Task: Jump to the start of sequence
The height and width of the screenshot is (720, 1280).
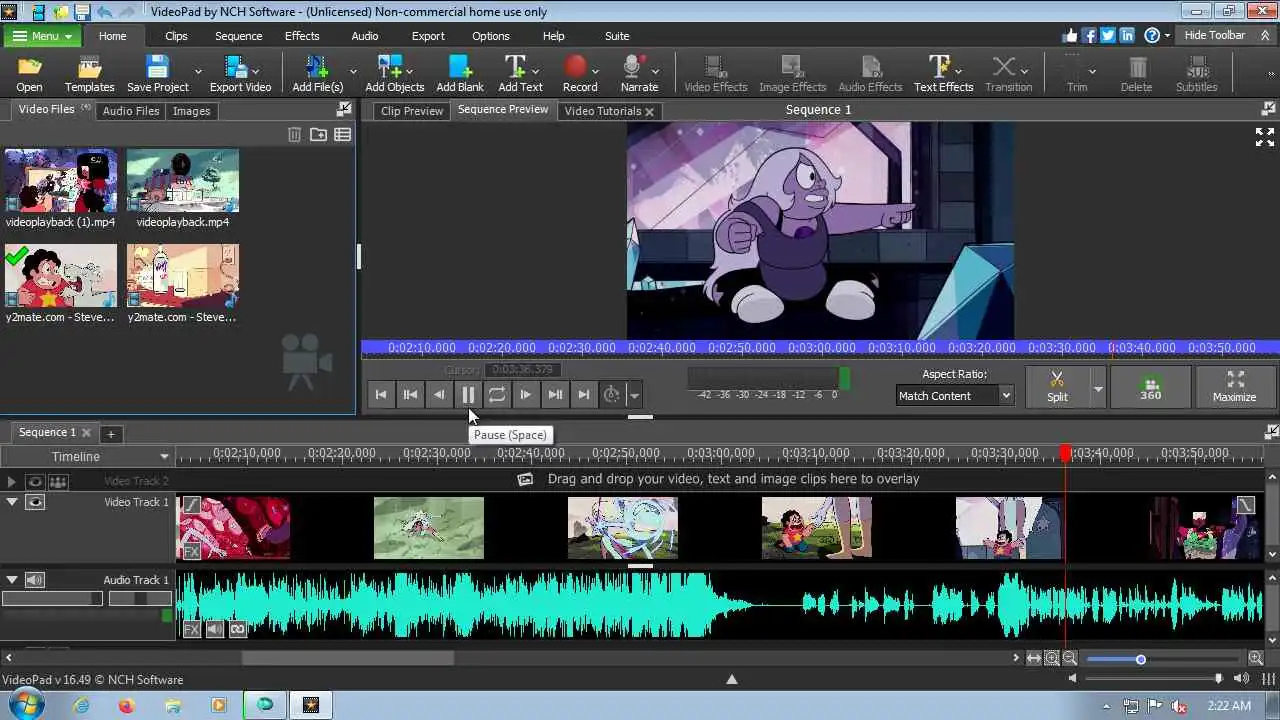Action: coord(381,395)
